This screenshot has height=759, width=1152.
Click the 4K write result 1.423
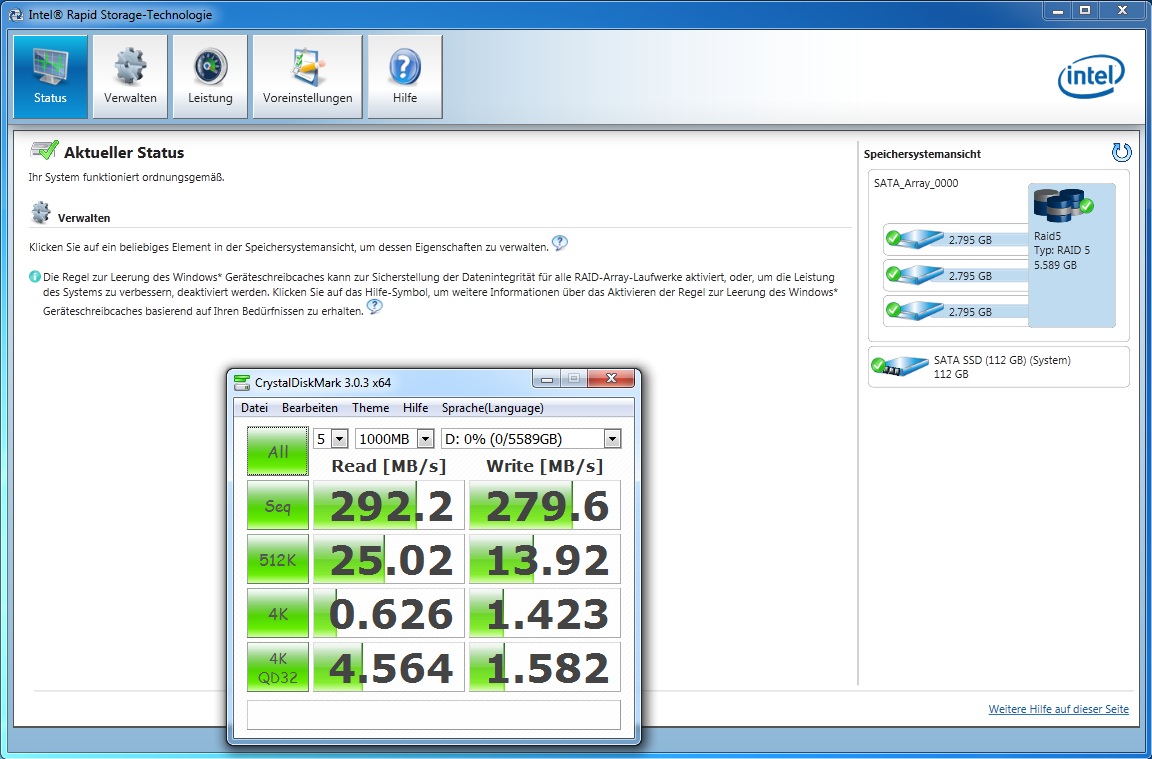point(545,614)
